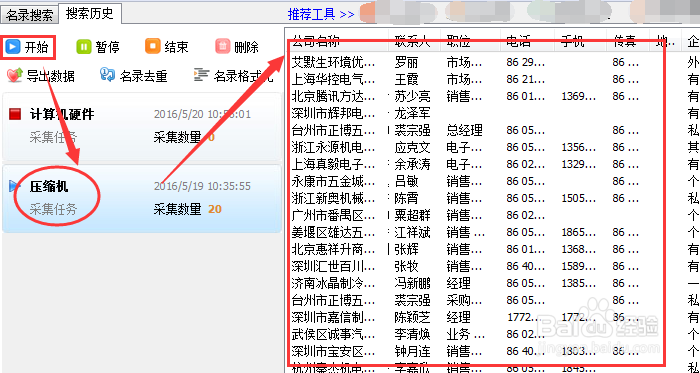Click contact name 王霞

tap(406, 79)
